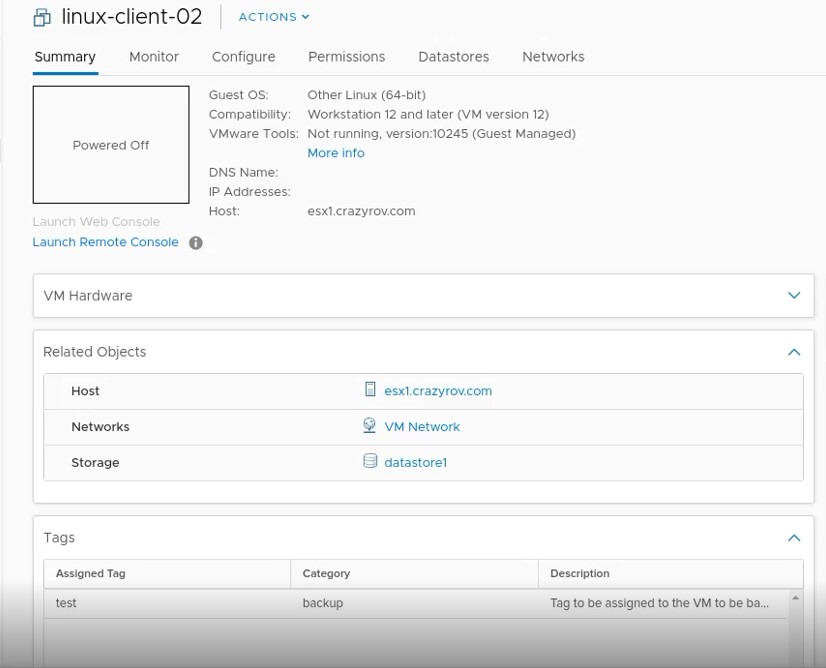Click the Tags table scrollbar up arrow
This screenshot has height=668, width=826.
point(795,598)
